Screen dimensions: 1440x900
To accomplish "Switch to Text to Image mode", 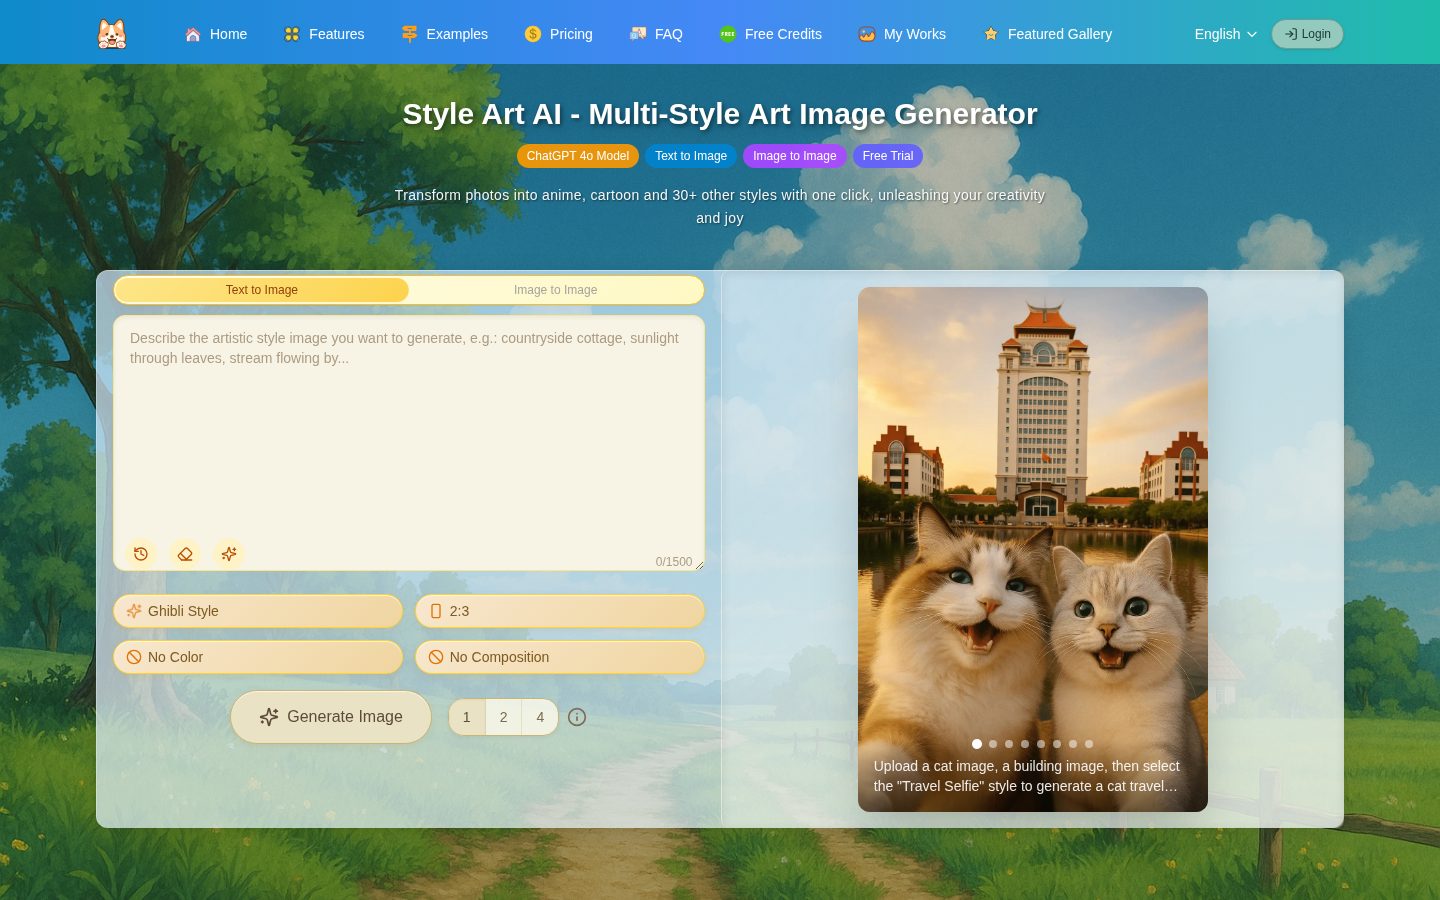I will click(262, 290).
